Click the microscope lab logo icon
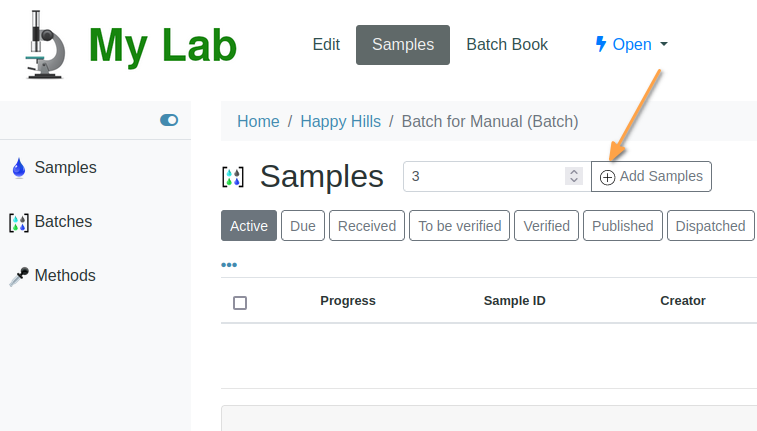The height and width of the screenshot is (431, 757). [44, 44]
